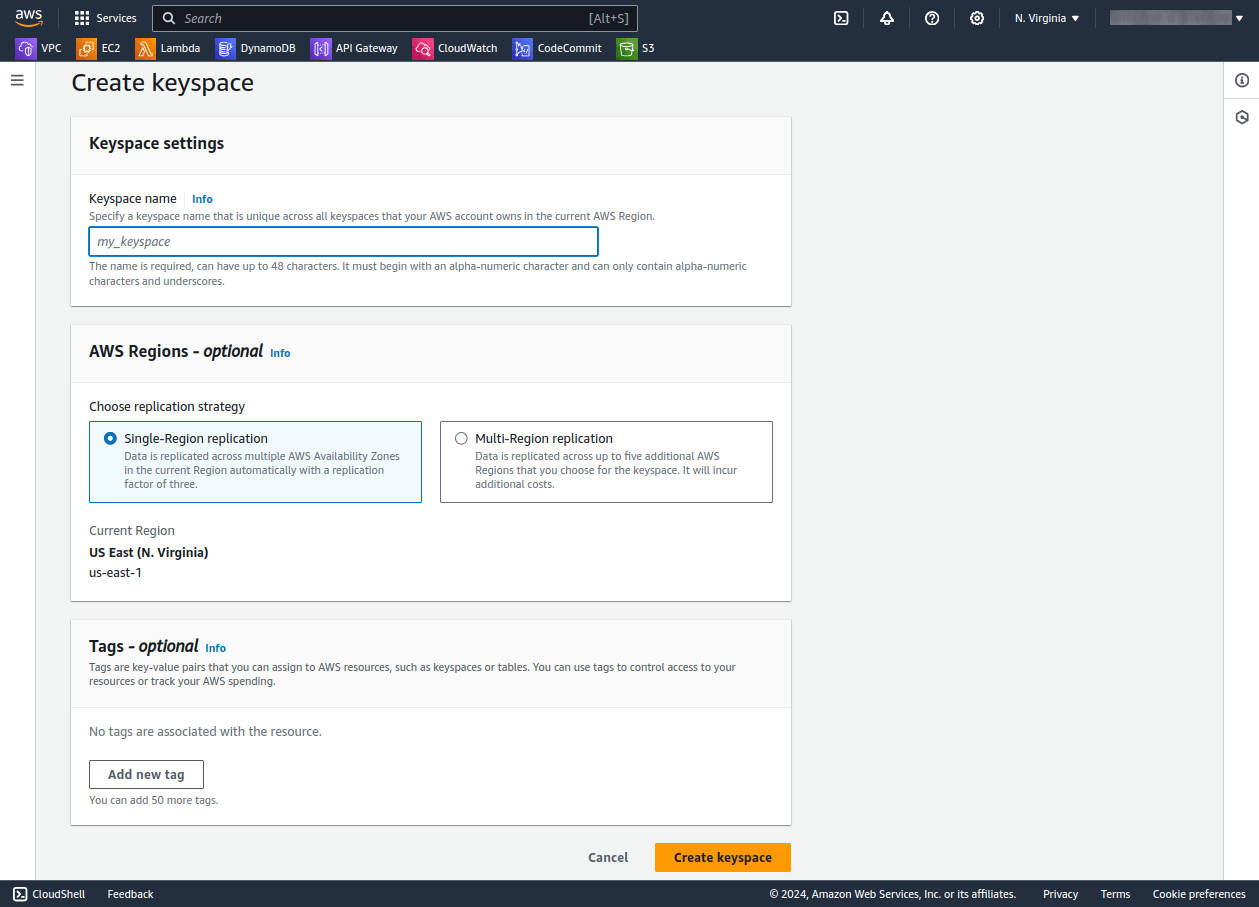
Task: Toggle the left navigation sidebar
Action: coord(17,80)
